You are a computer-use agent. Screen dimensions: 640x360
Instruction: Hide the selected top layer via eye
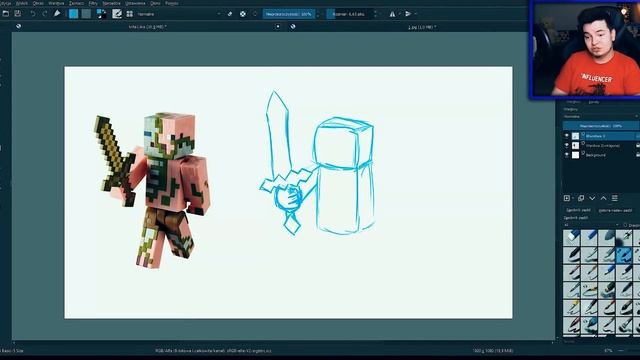[567, 136]
